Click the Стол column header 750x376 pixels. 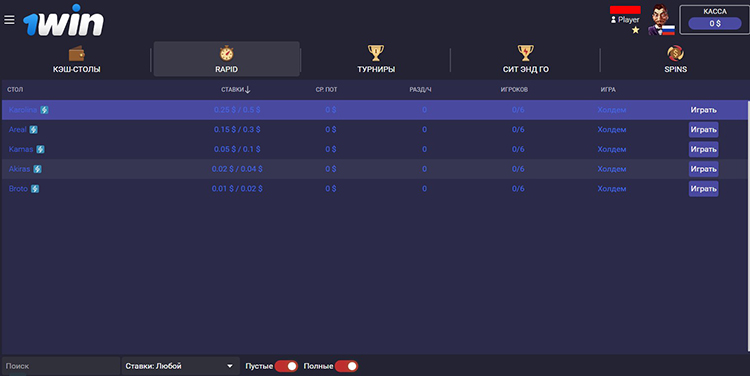15,89
